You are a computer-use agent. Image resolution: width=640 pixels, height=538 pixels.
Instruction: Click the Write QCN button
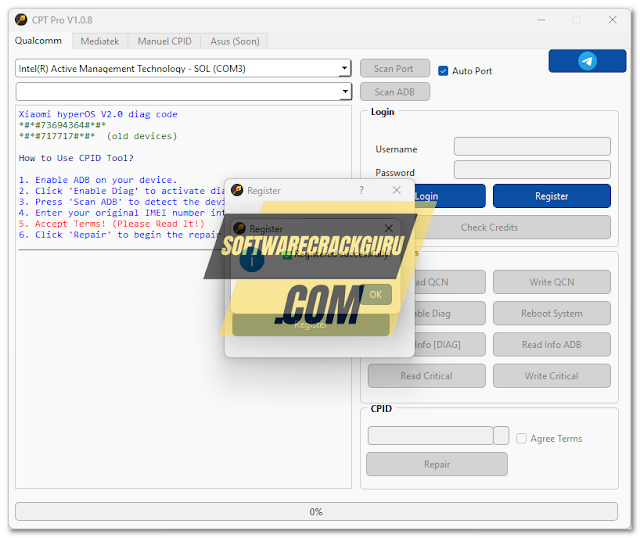[552, 282]
